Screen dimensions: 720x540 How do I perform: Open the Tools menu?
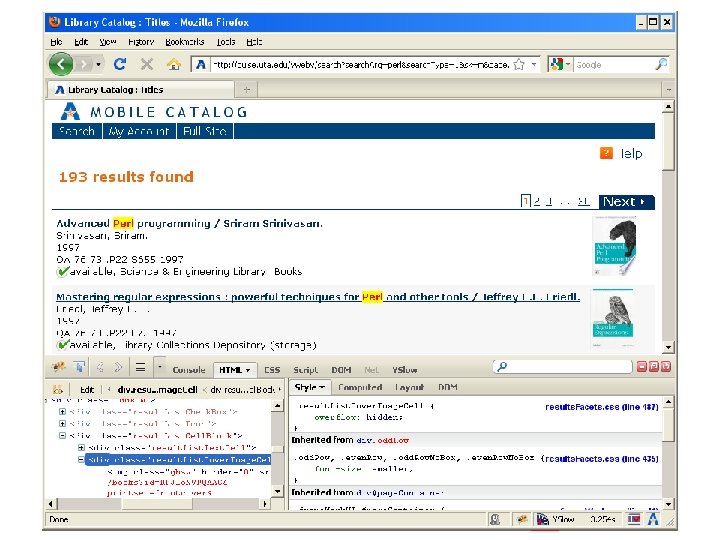[226, 42]
